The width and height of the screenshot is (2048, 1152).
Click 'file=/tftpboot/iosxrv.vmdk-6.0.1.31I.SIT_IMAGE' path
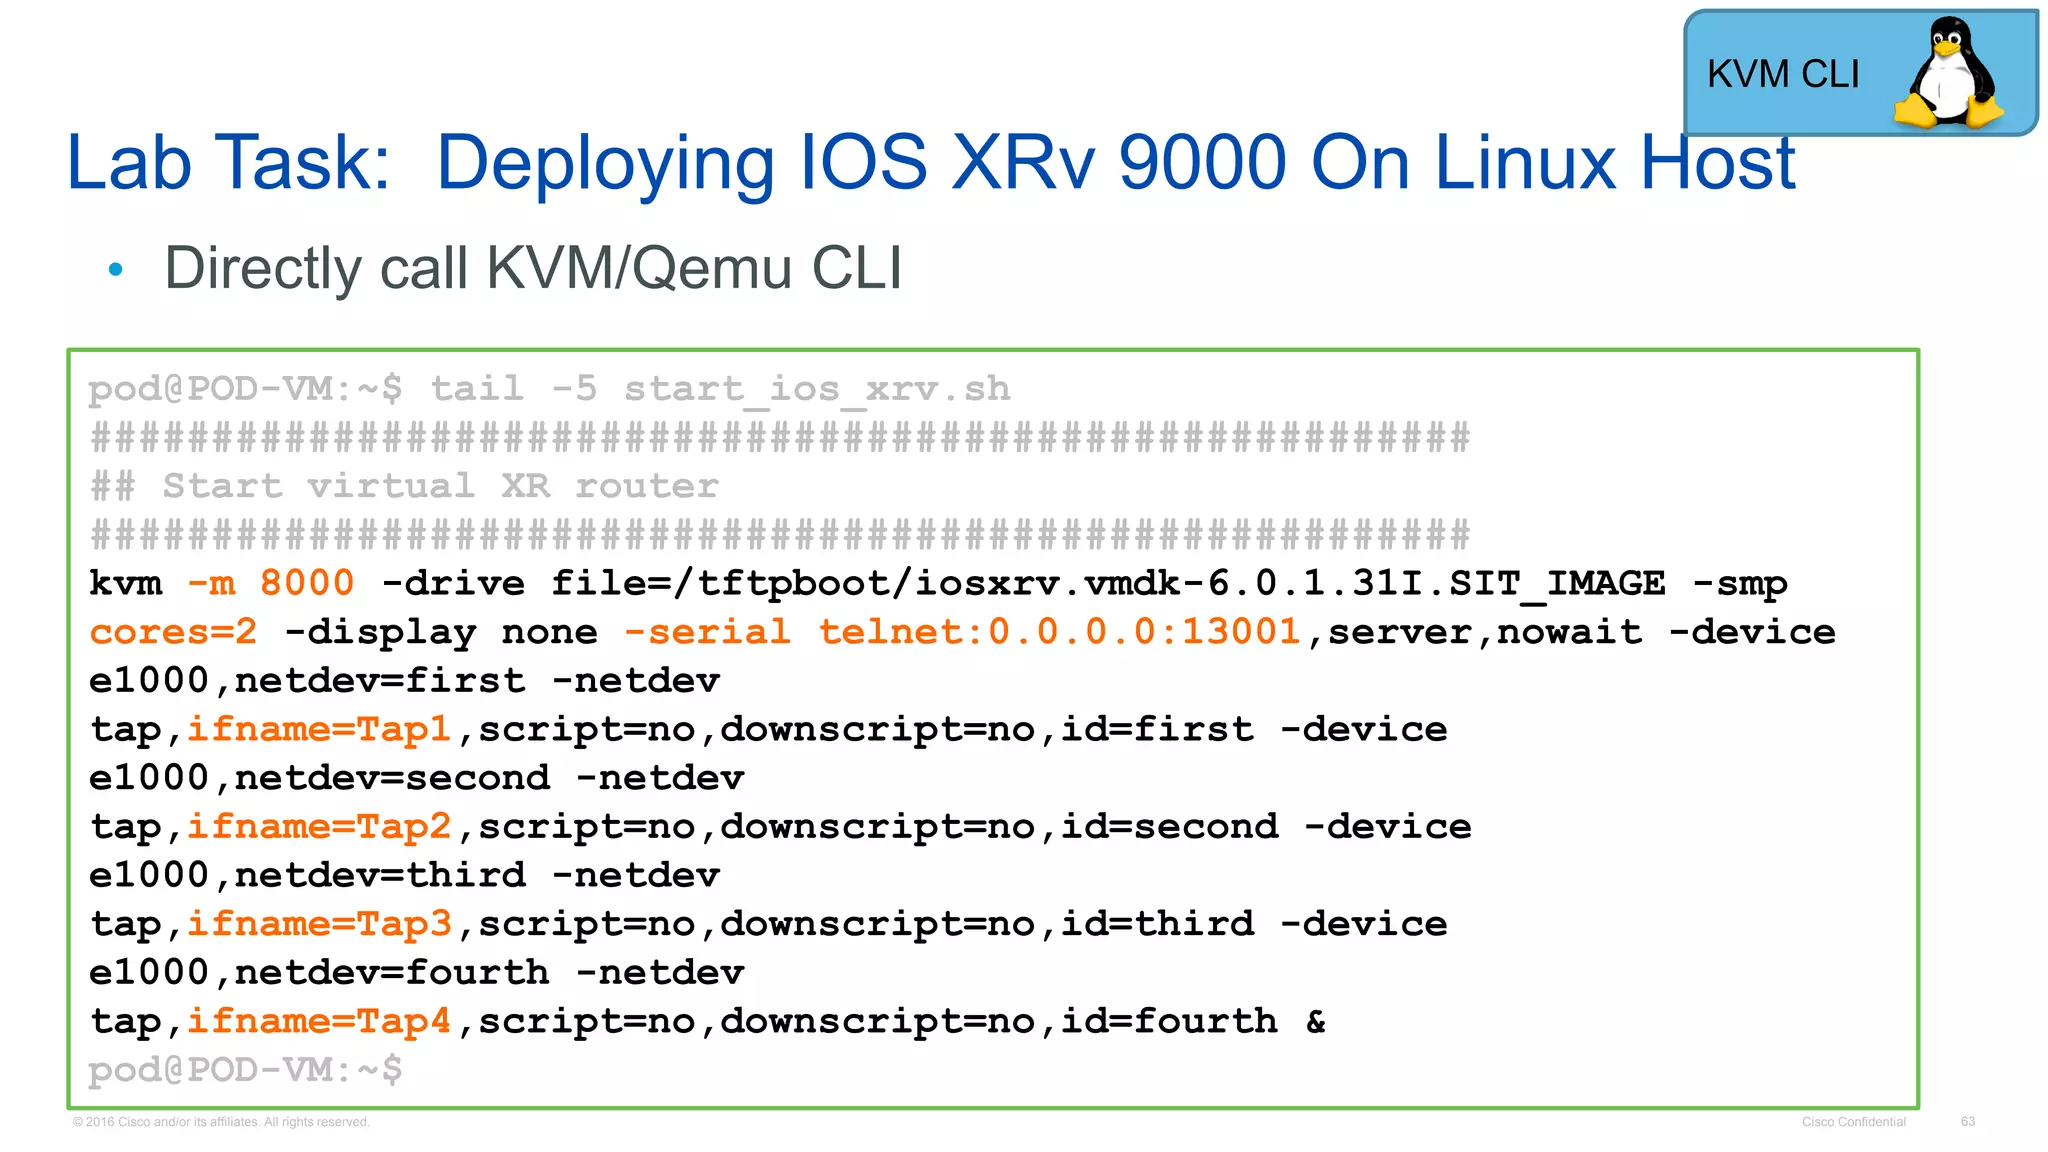(x=1108, y=583)
